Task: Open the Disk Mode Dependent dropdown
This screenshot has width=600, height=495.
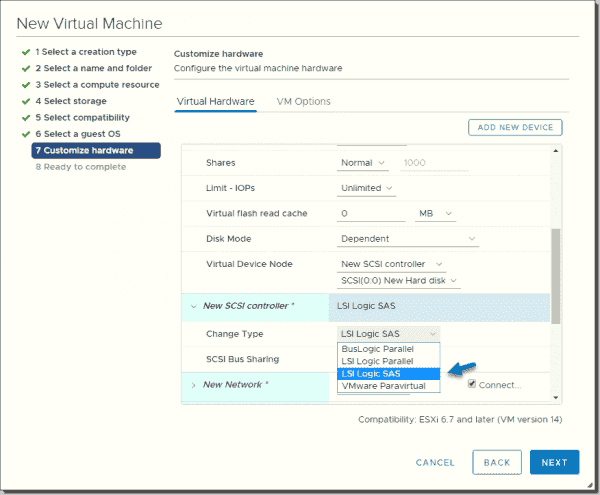Action: (x=408, y=239)
